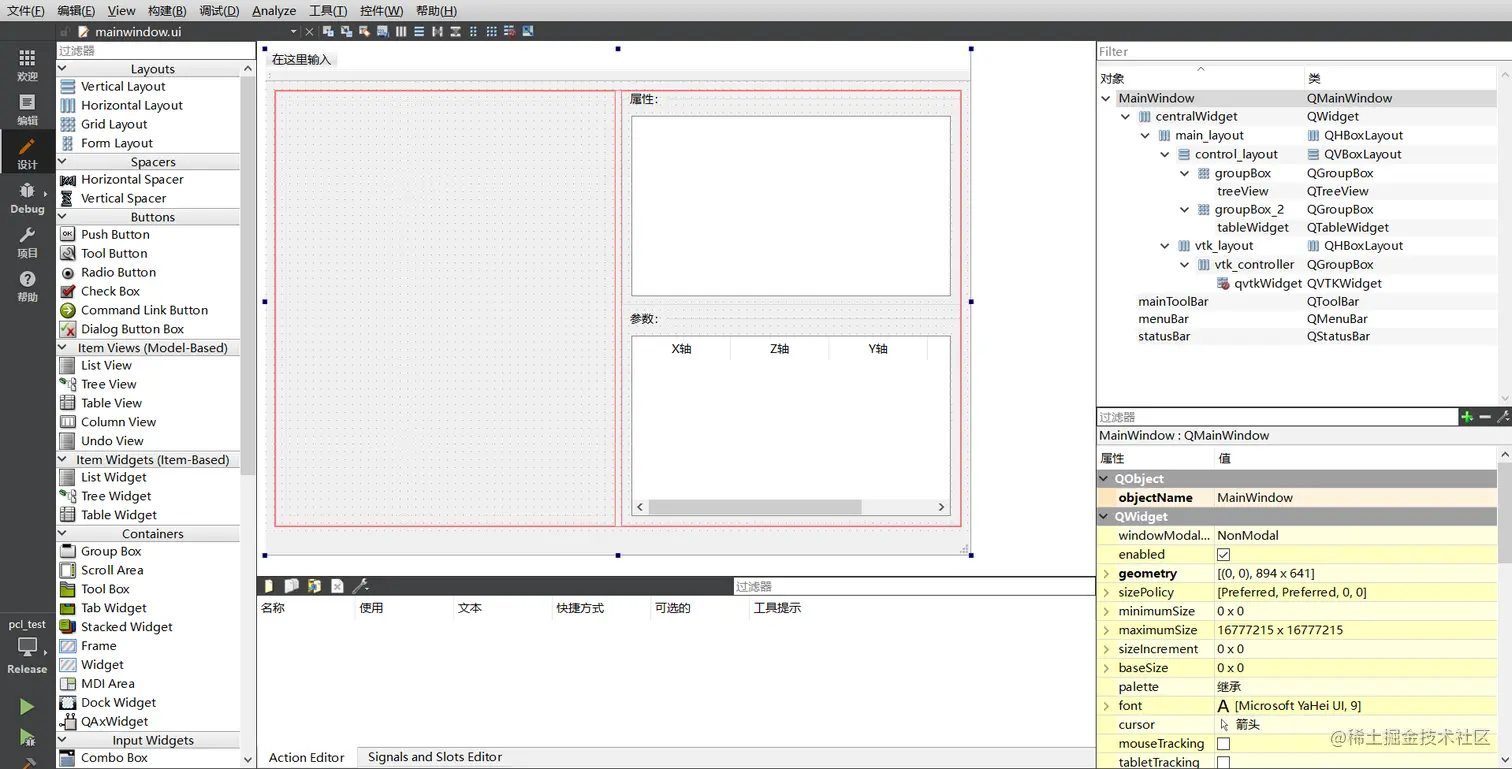Click Delete action icon in Action Editor

337,586
